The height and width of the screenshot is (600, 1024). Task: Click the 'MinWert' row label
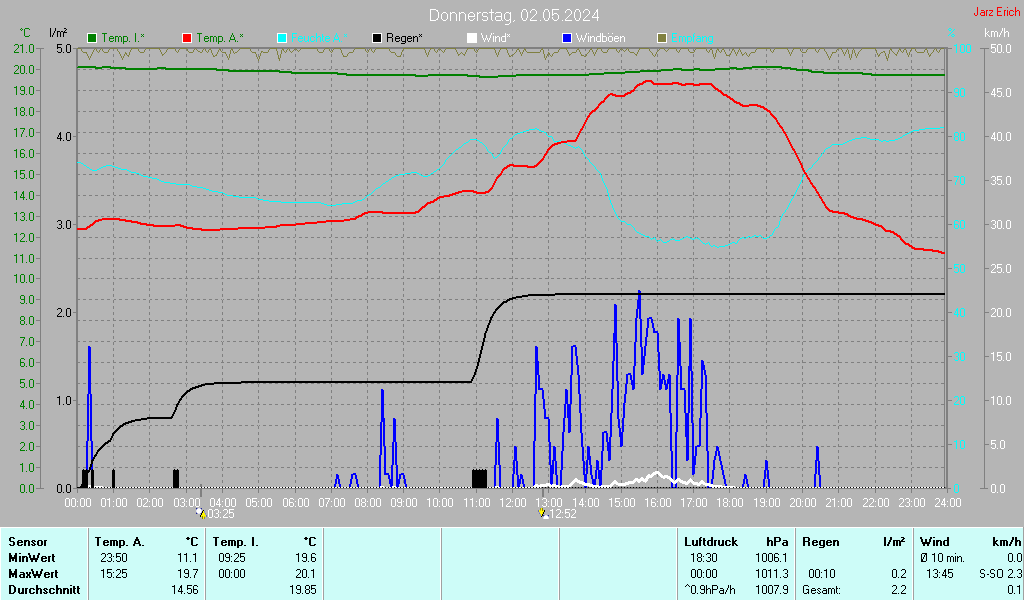click(32, 558)
